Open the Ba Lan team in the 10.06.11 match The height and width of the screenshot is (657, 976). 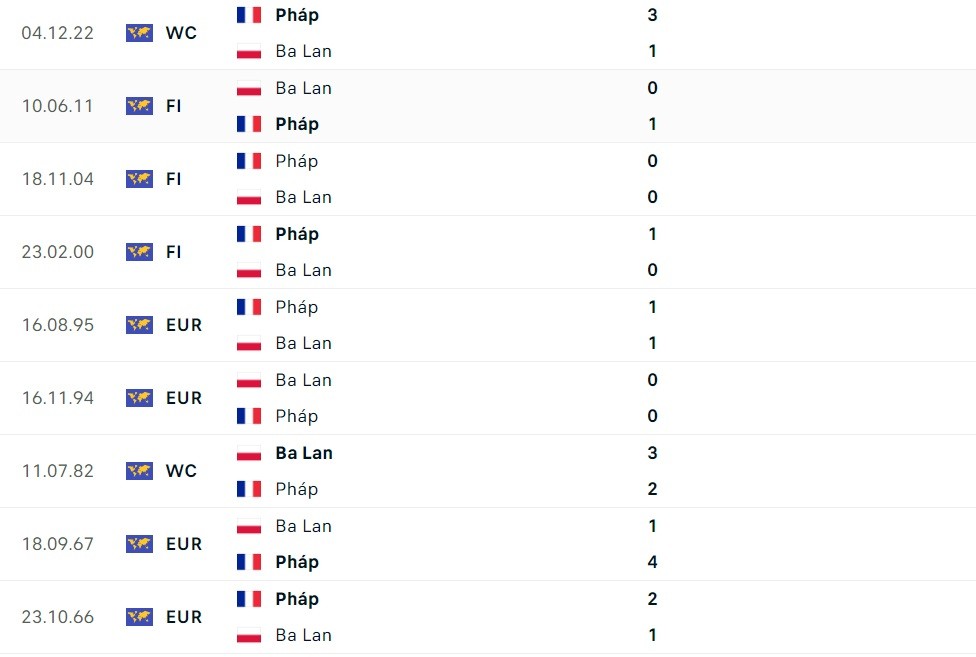coord(303,88)
